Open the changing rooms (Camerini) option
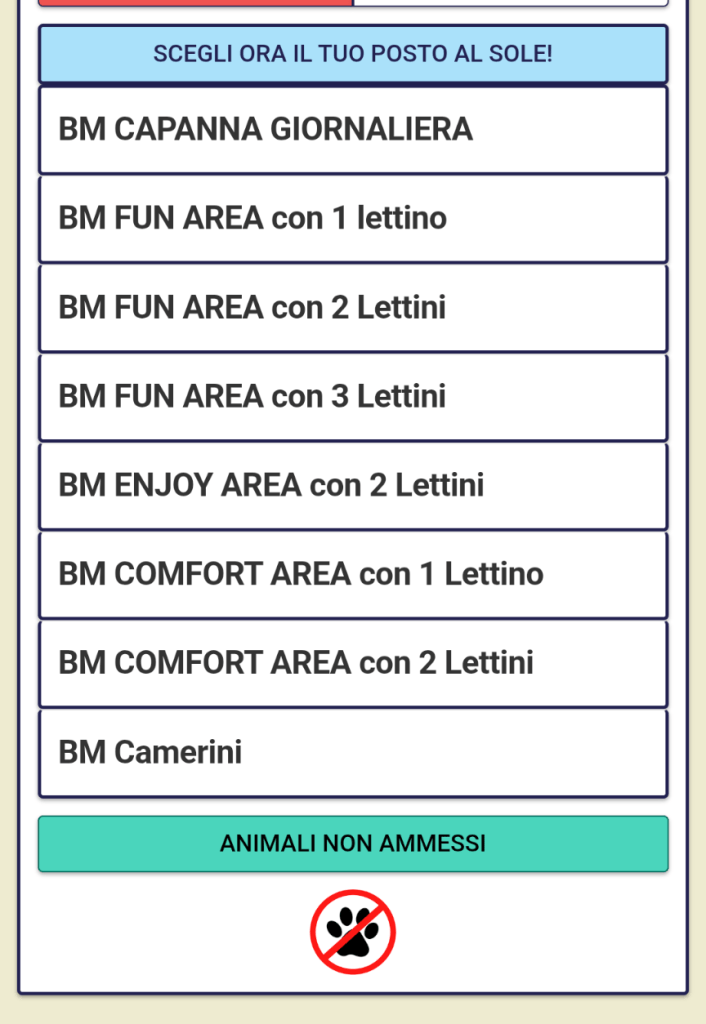The width and height of the screenshot is (706, 1024). pyautogui.click(x=352, y=753)
